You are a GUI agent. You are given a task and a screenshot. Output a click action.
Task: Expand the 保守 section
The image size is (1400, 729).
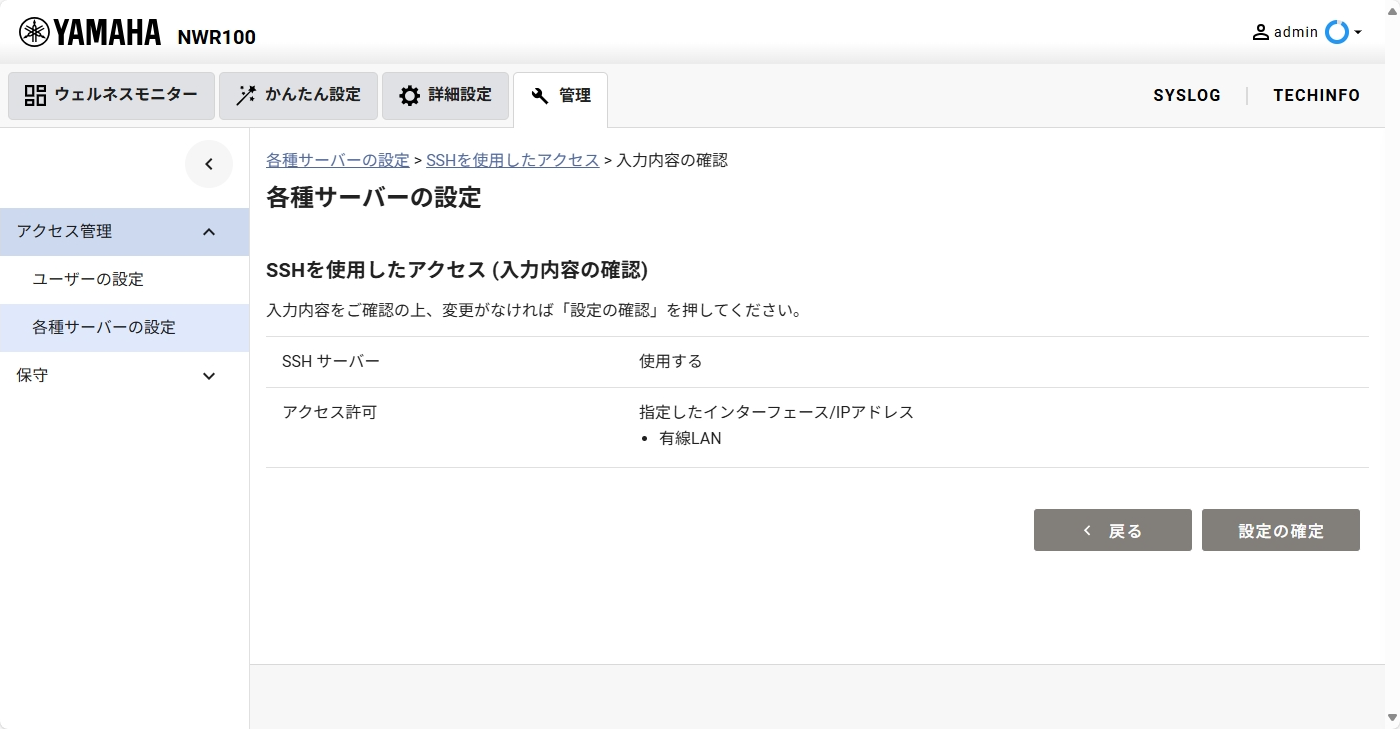(209, 375)
